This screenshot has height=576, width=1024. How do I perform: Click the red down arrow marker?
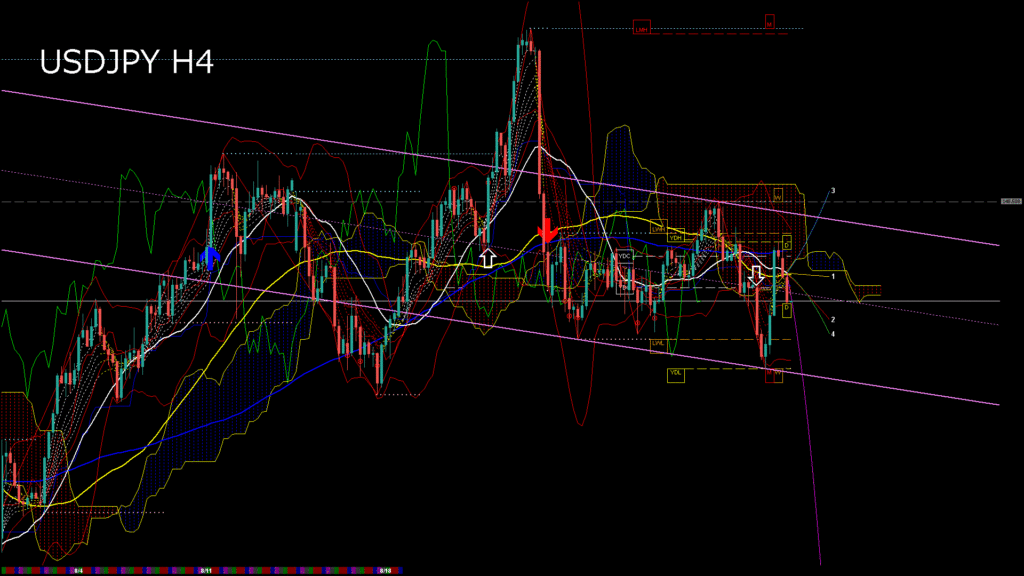547,231
